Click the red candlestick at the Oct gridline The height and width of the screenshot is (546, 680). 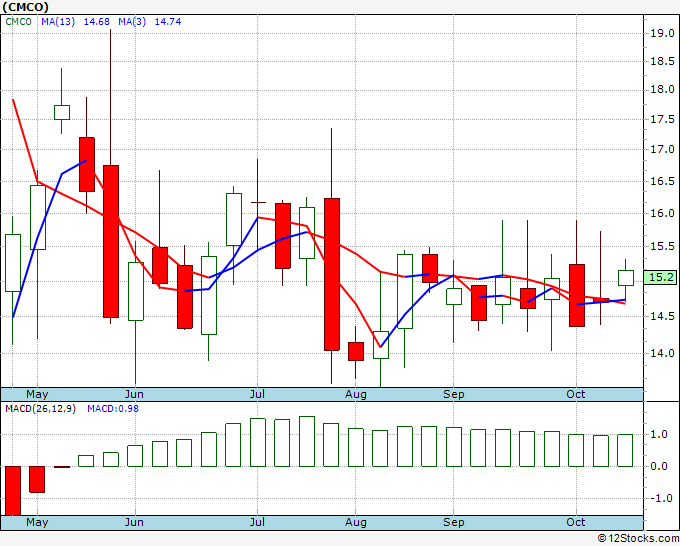click(x=577, y=295)
